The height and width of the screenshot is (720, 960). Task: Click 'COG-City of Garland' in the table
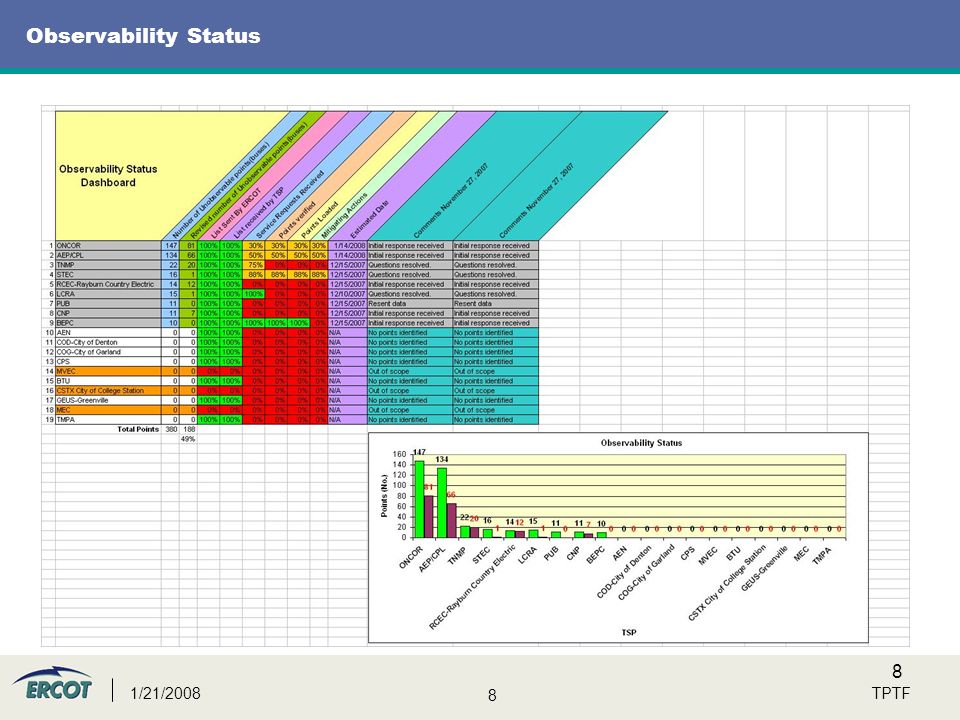pos(108,352)
